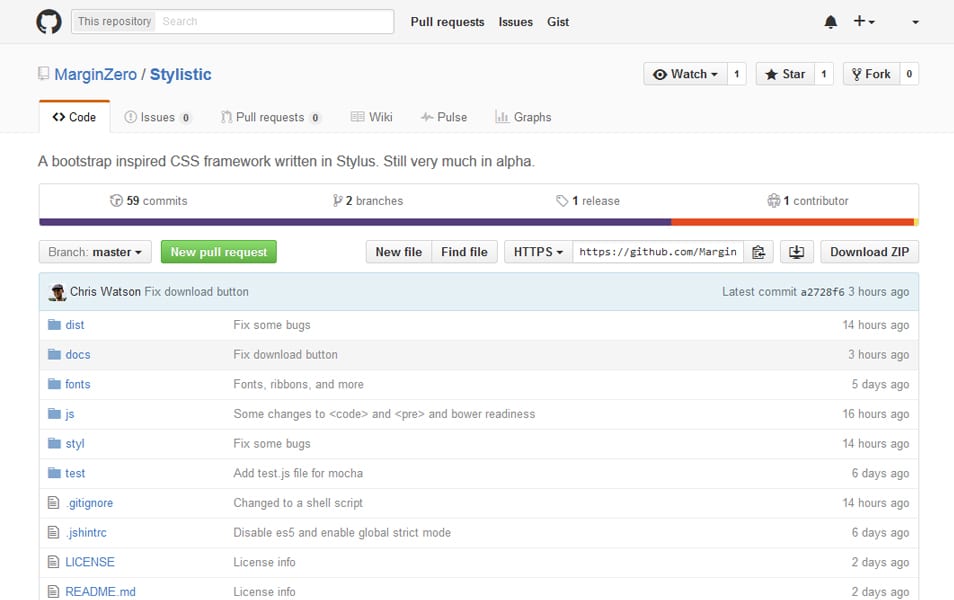Click the language breakdown color bar
The width and height of the screenshot is (954, 600).
pyautogui.click(x=479, y=222)
